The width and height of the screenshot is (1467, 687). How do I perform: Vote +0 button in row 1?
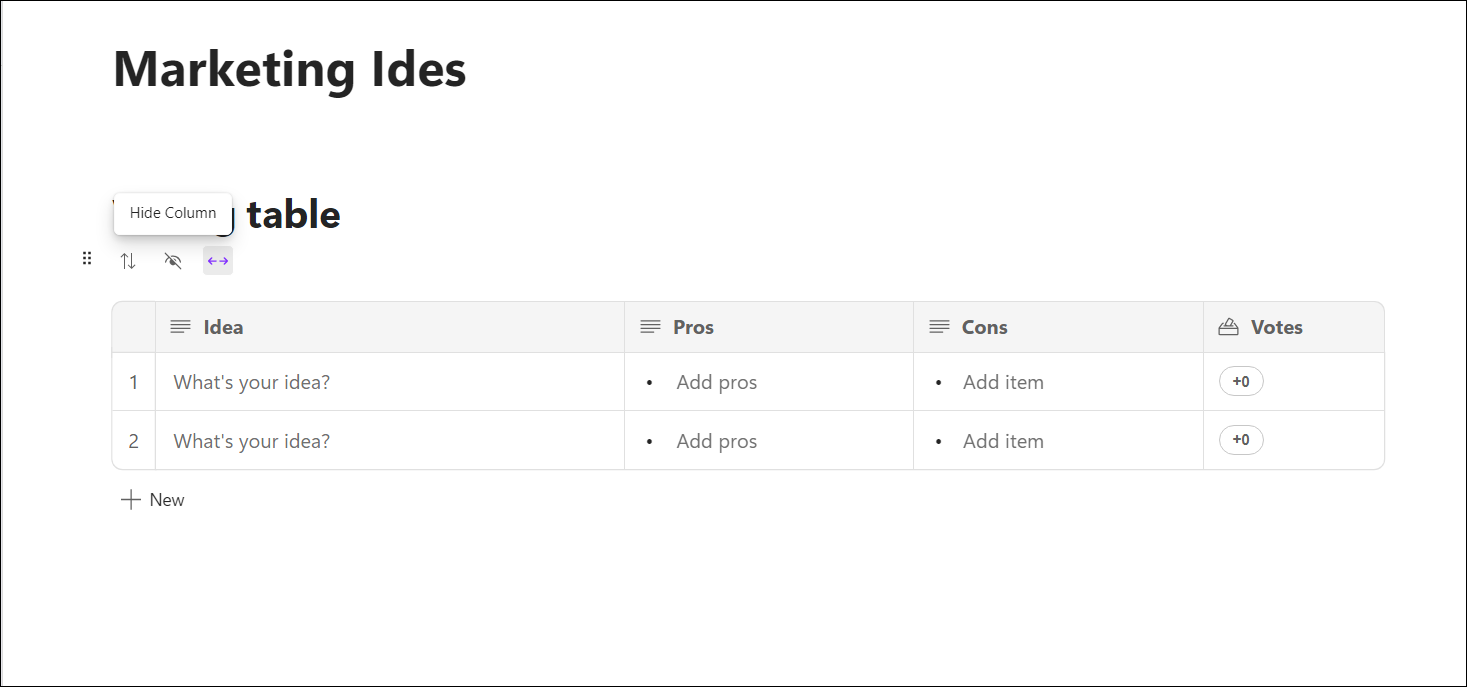1241,382
